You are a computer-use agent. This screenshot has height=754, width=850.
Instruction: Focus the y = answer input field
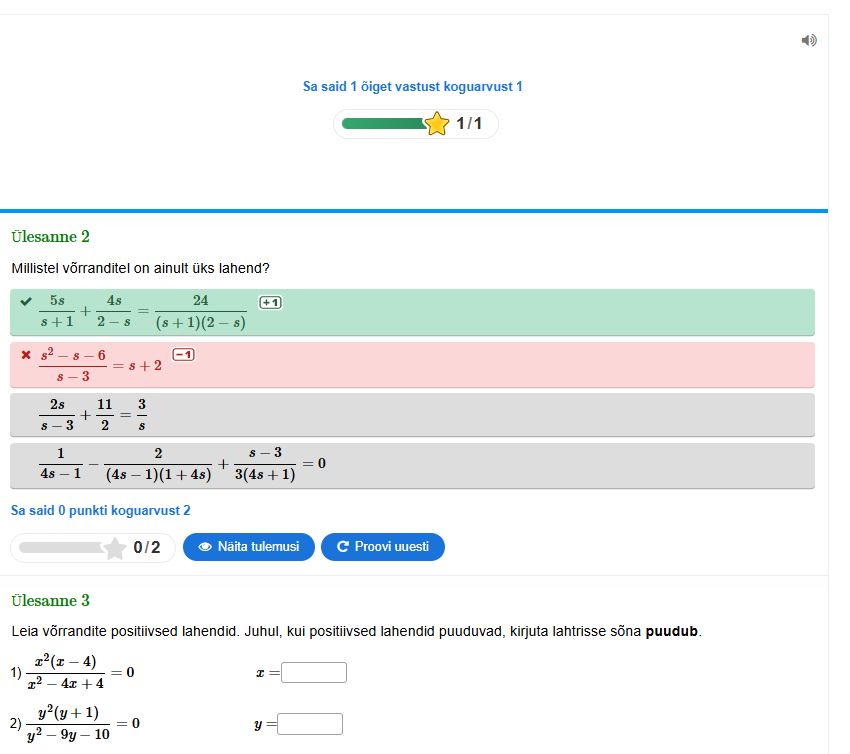pyautogui.click(x=310, y=724)
